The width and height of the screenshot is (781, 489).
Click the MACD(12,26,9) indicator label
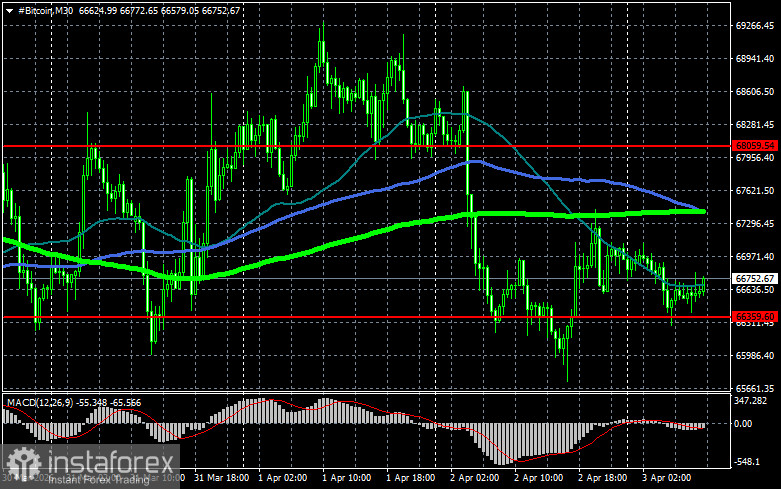pyautogui.click(x=39, y=402)
